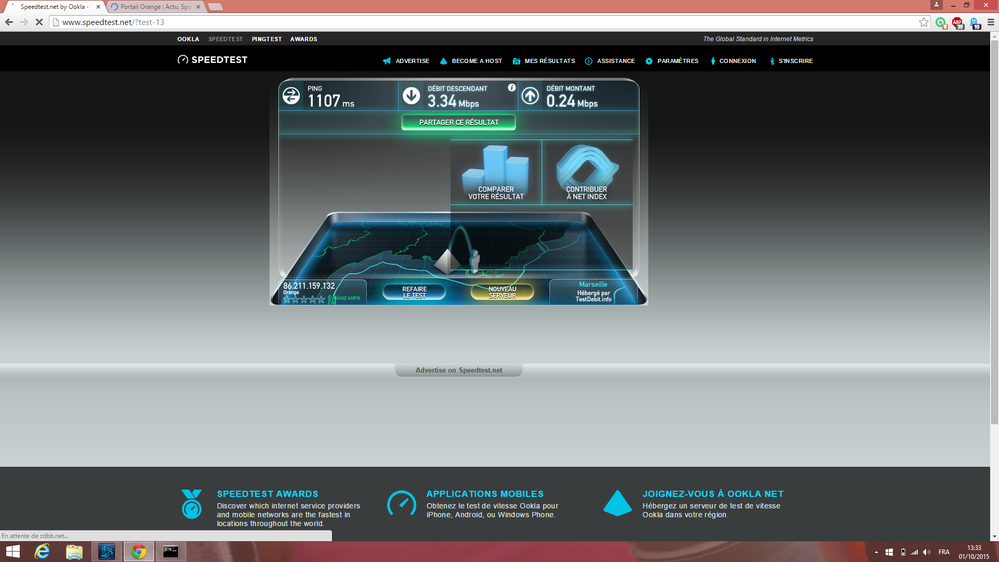The image size is (999, 562).
Task: Click the Connexion person icon
Action: [712, 61]
